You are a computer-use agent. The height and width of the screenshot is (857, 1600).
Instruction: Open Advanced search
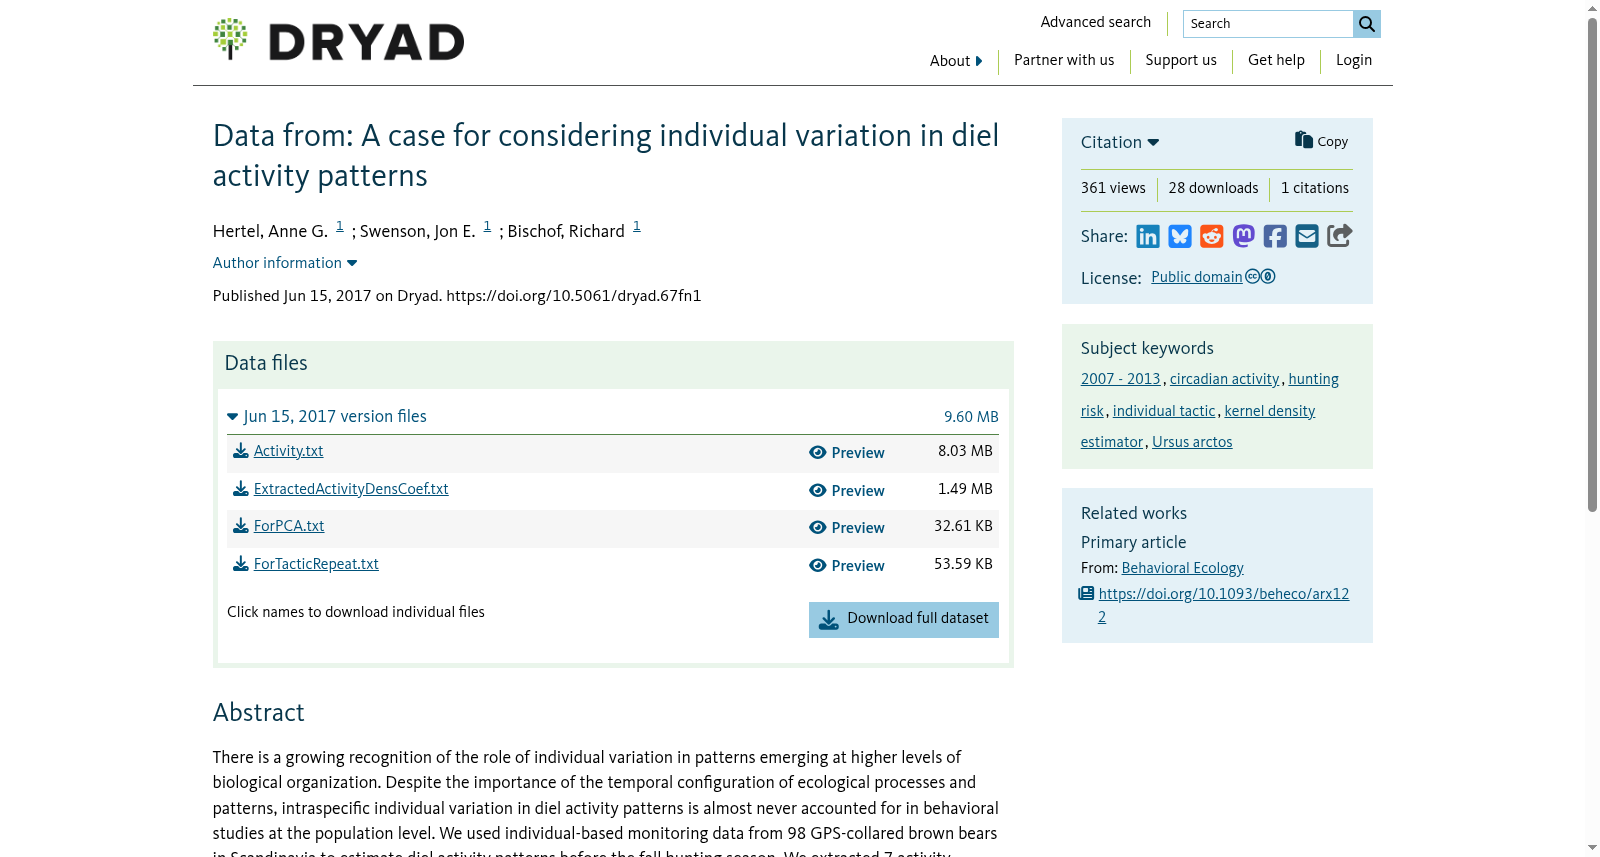1096,22
